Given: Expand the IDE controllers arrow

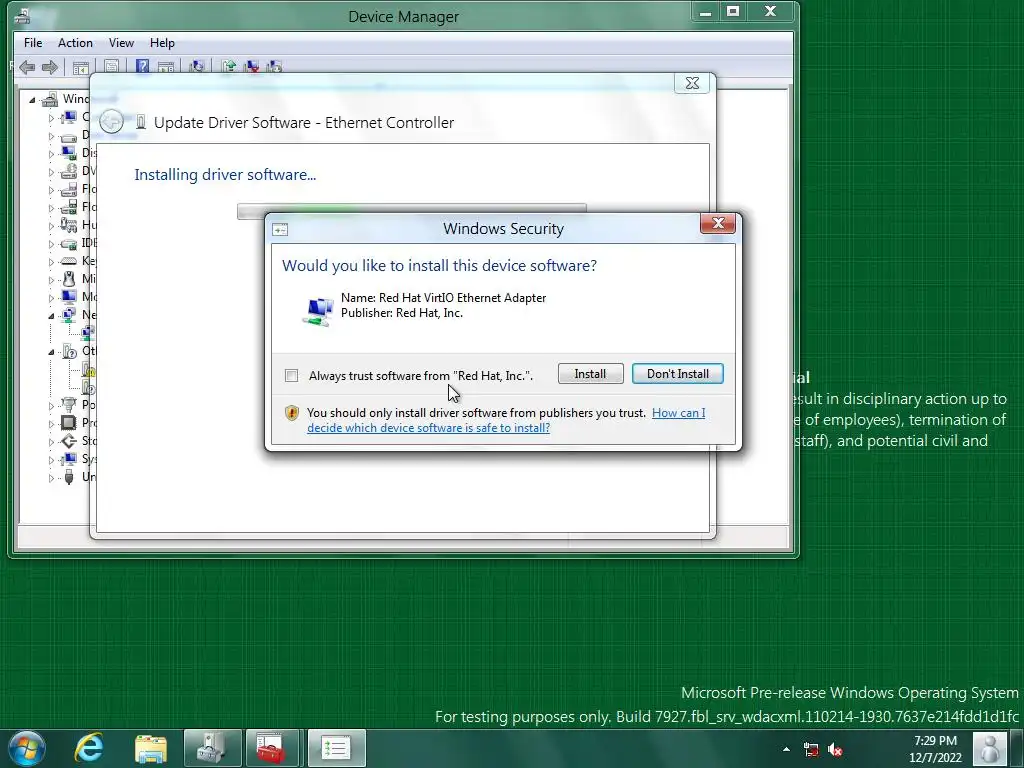Looking at the screenshot, I should point(51,244).
